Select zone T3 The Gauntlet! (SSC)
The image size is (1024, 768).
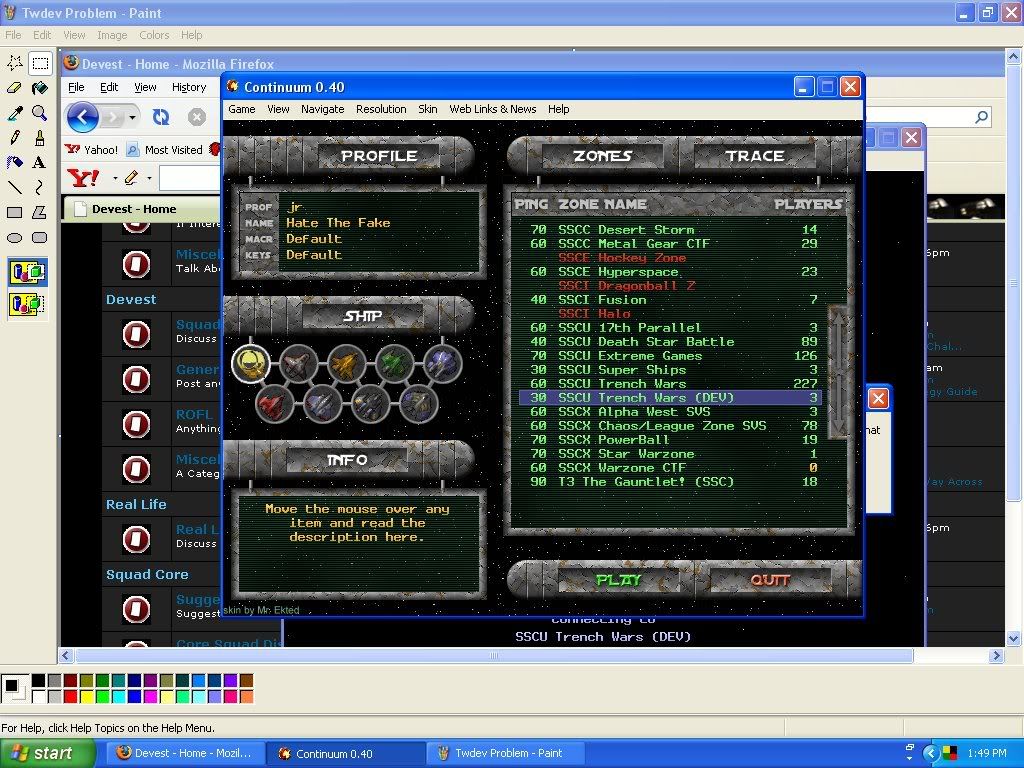tap(669, 482)
